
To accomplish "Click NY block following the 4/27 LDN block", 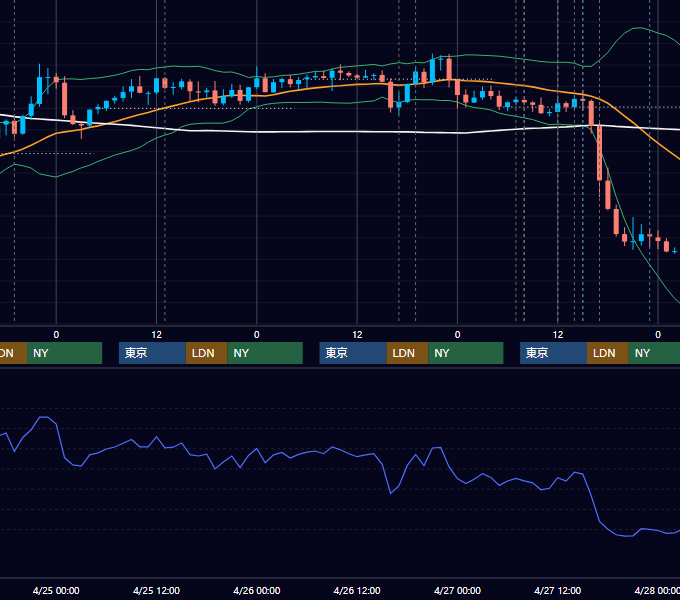I will pos(654,353).
